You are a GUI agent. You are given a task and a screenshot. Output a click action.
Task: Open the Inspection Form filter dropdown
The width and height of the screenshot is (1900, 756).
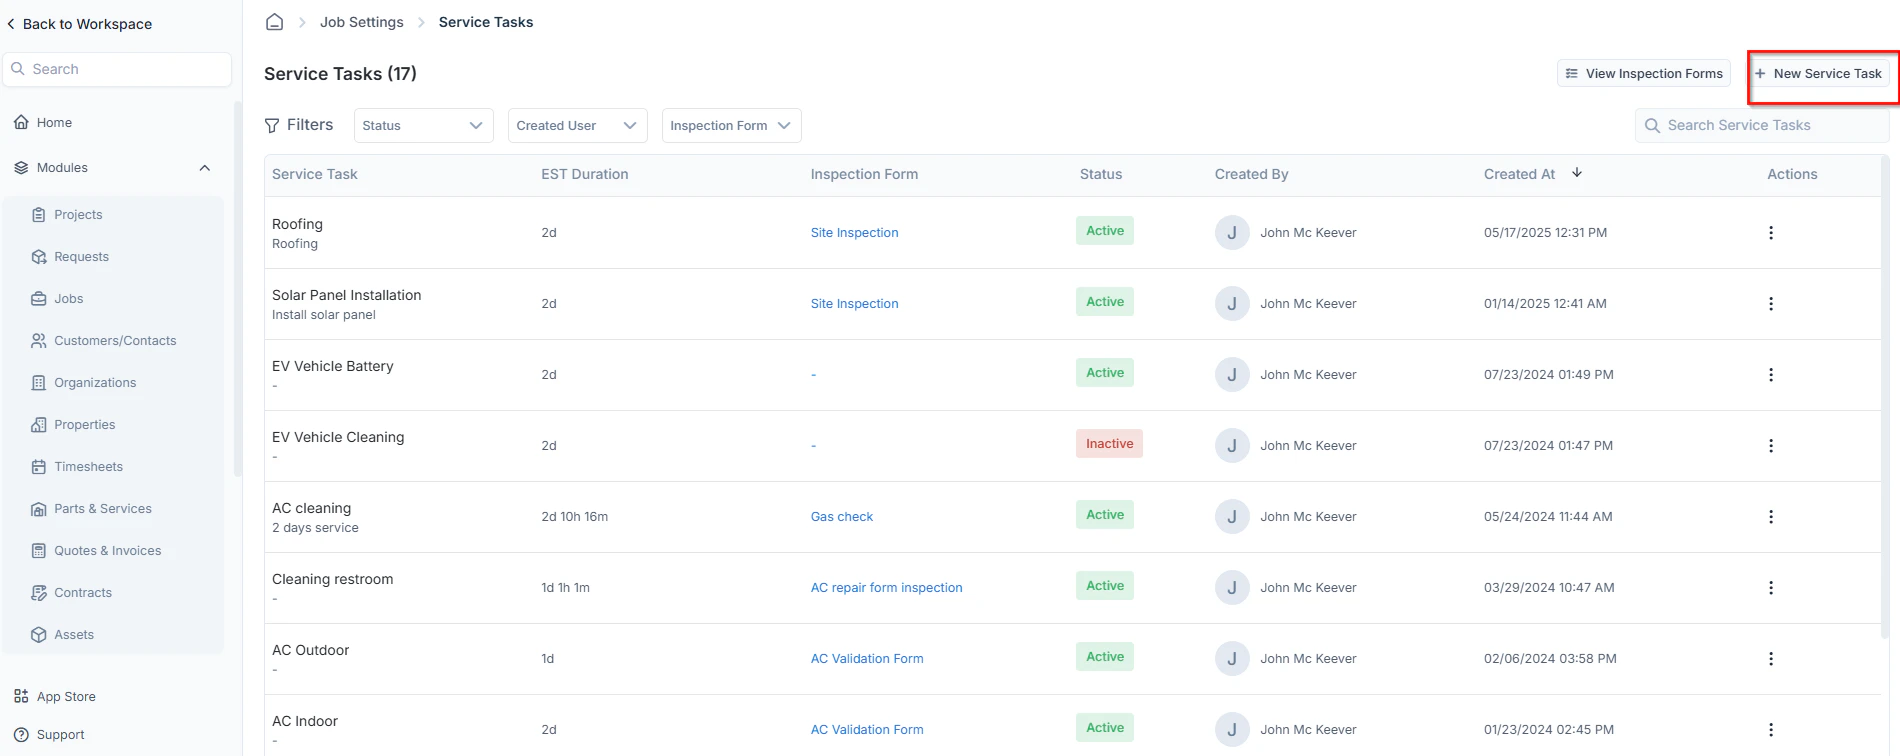731,125
